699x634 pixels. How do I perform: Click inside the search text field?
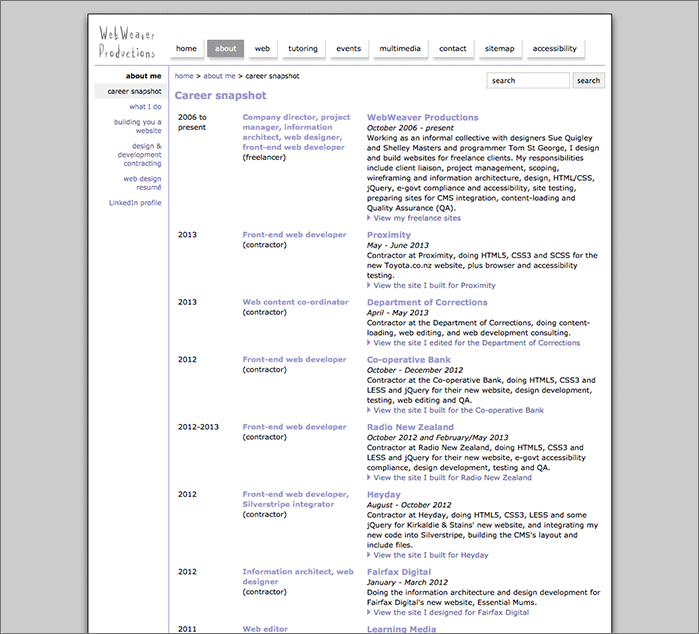point(528,80)
